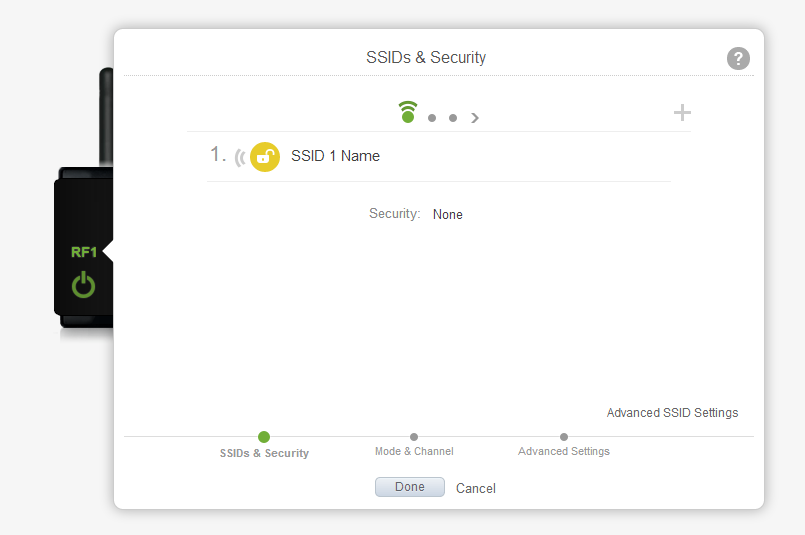
Task: Select the SSIDs & Security step label
Action: (x=264, y=453)
